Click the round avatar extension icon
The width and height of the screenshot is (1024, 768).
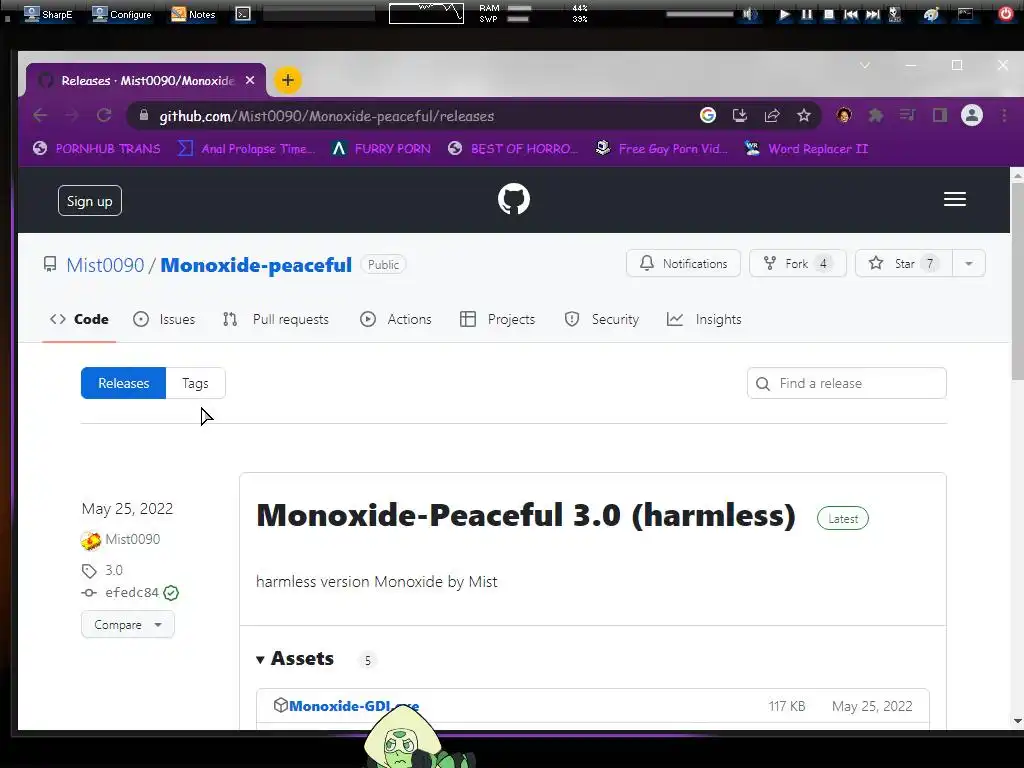(843, 116)
